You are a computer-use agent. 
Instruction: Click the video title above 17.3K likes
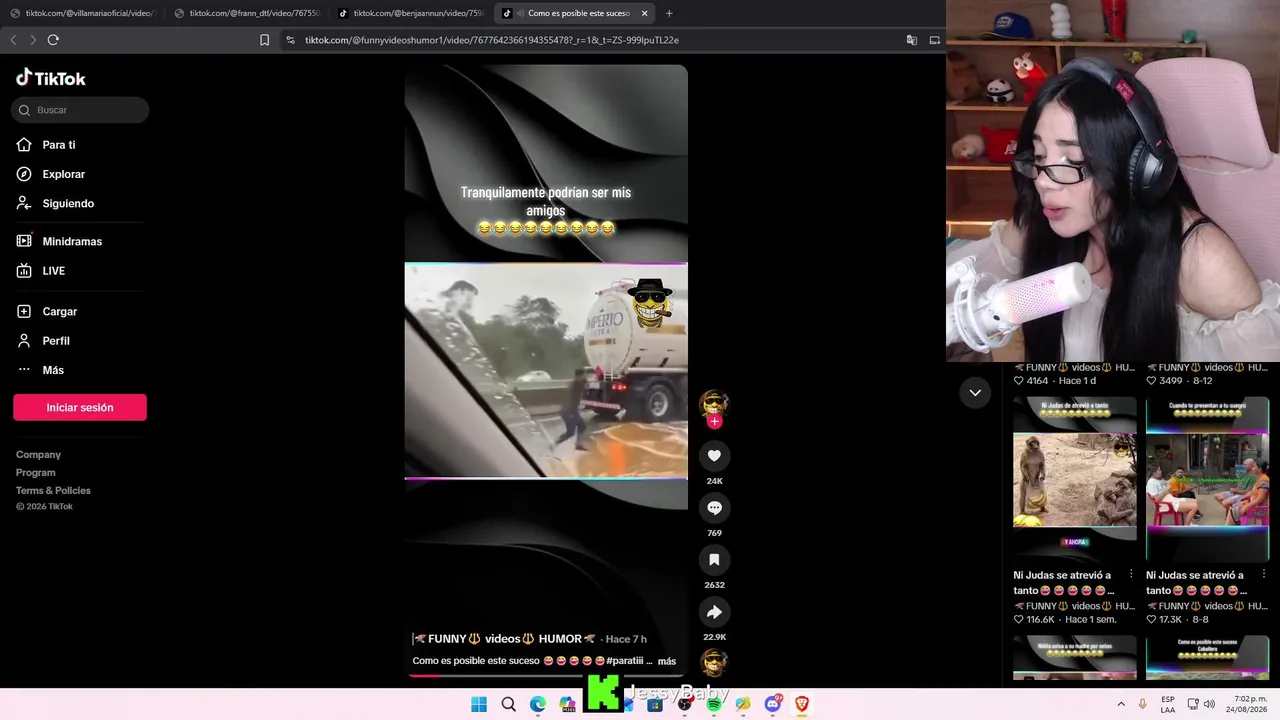click(1196, 583)
